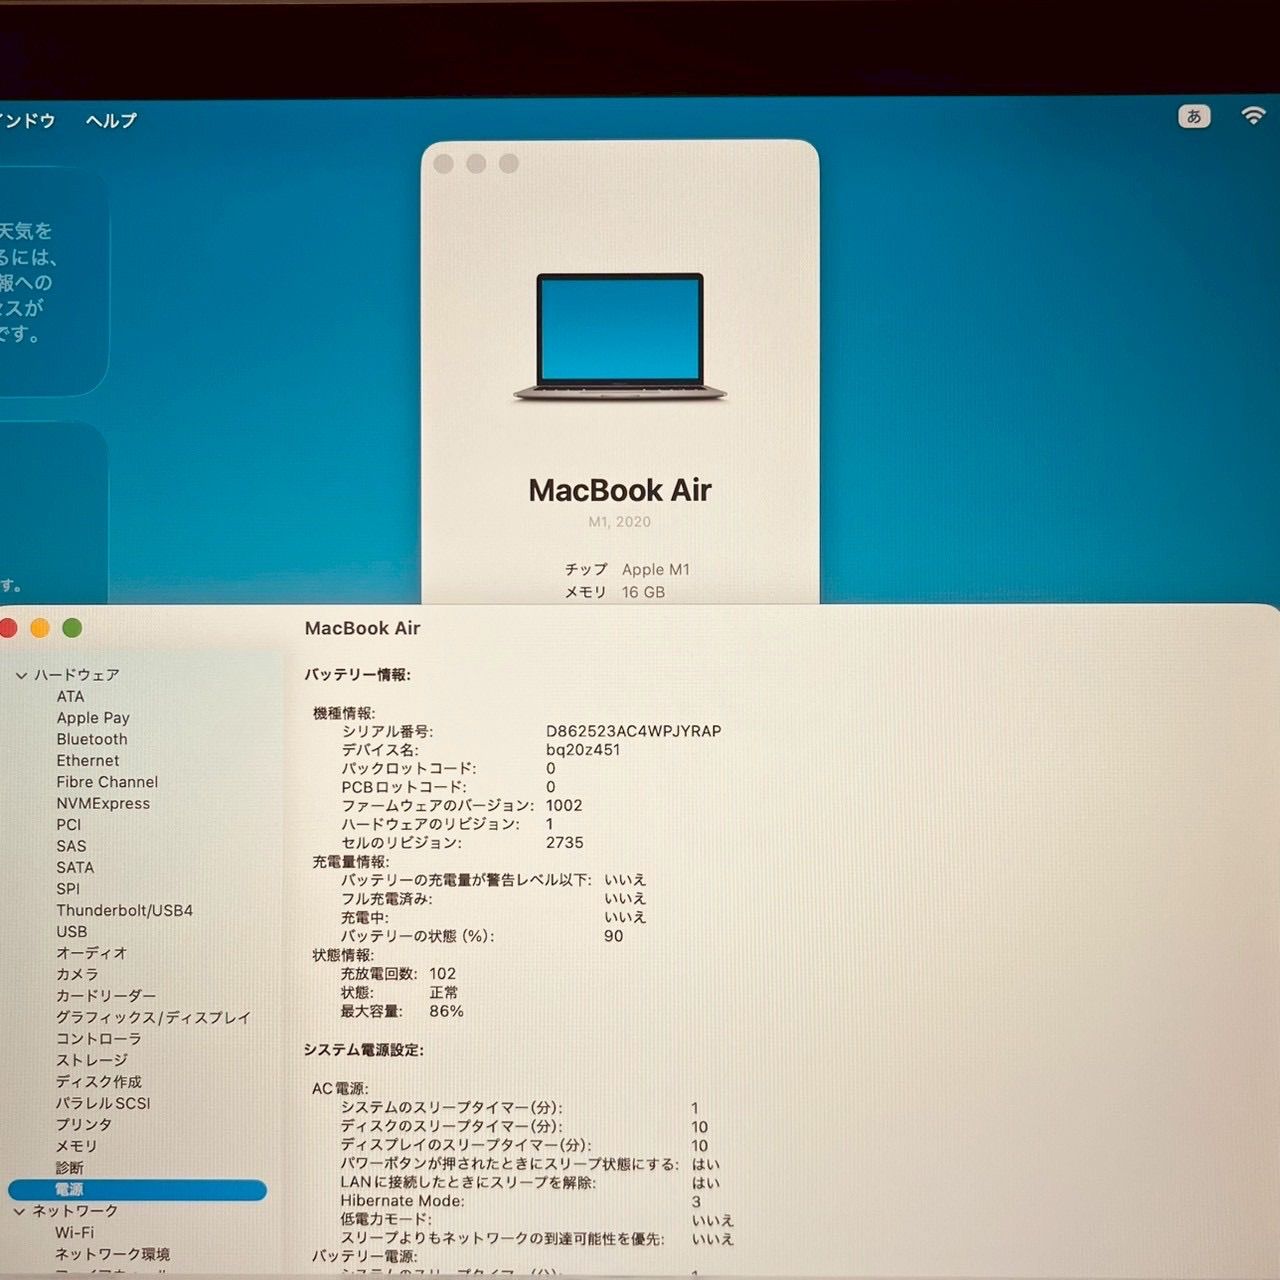1280x1280 pixels.
Task: Select カメラ in the sidebar
Action: coord(77,974)
